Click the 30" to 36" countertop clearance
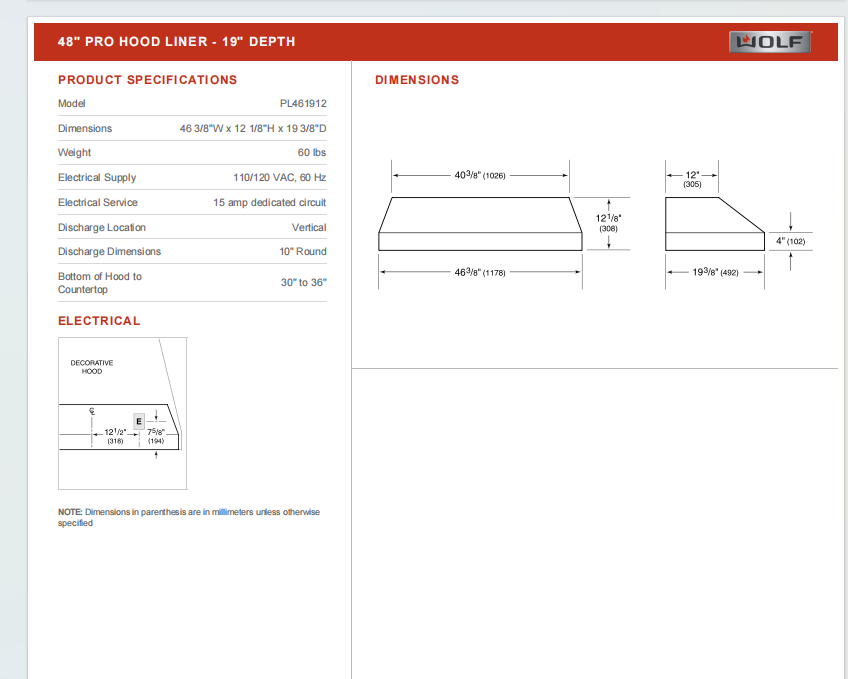Screen dimensions: 848x679 click(303, 283)
